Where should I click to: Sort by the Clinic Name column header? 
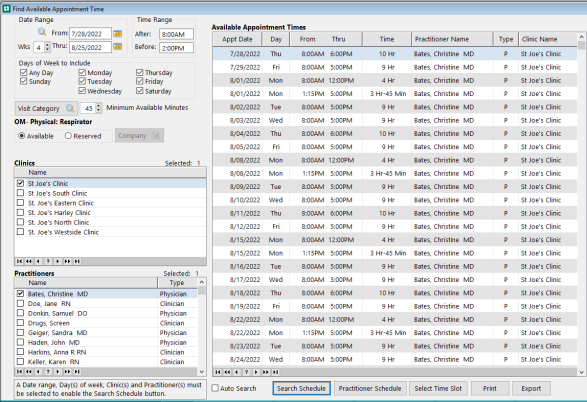[x=548, y=39]
